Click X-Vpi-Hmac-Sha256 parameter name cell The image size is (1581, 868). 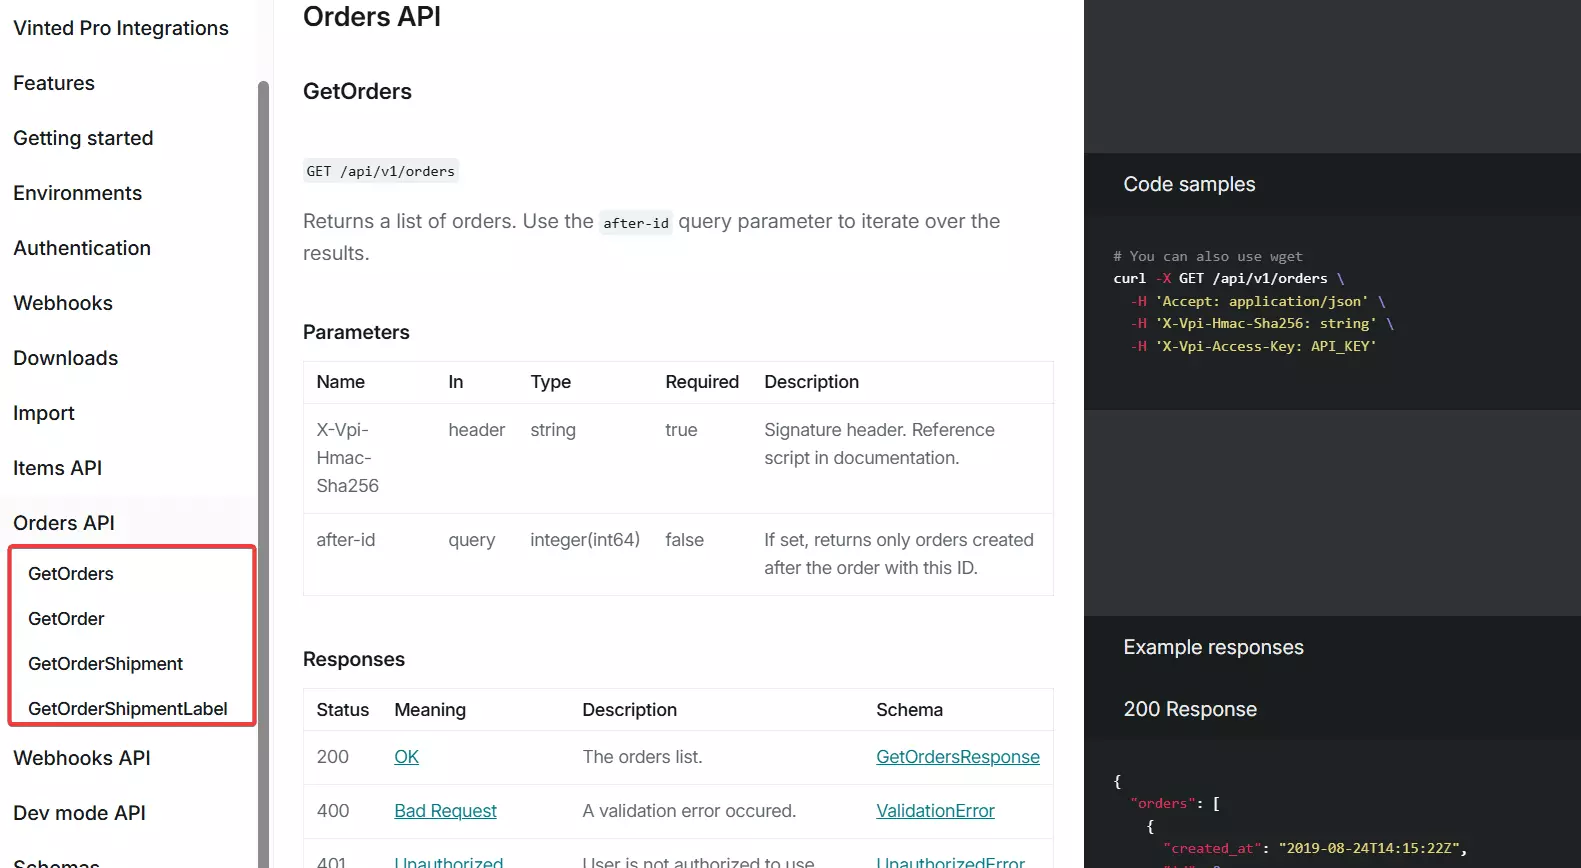[348, 458]
